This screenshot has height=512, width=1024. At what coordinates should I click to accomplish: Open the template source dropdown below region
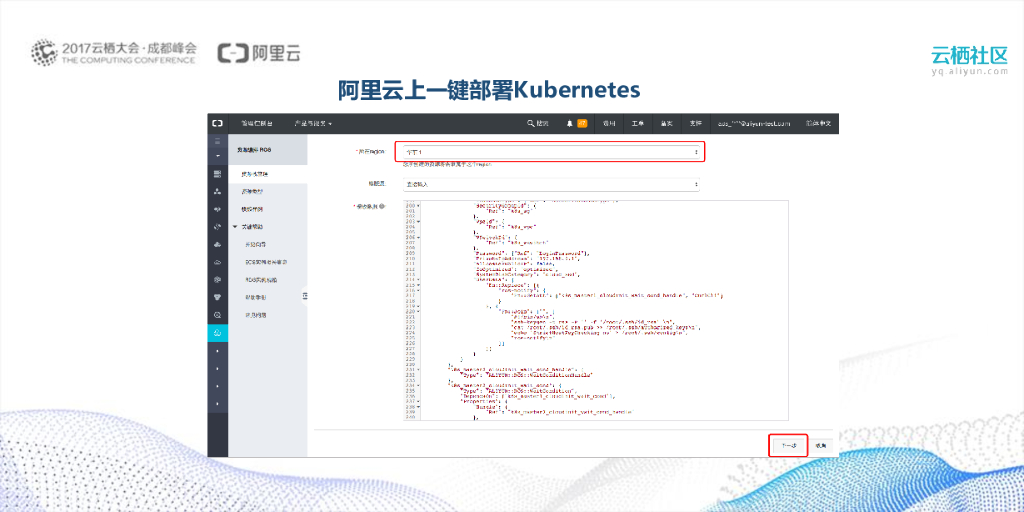click(x=550, y=184)
